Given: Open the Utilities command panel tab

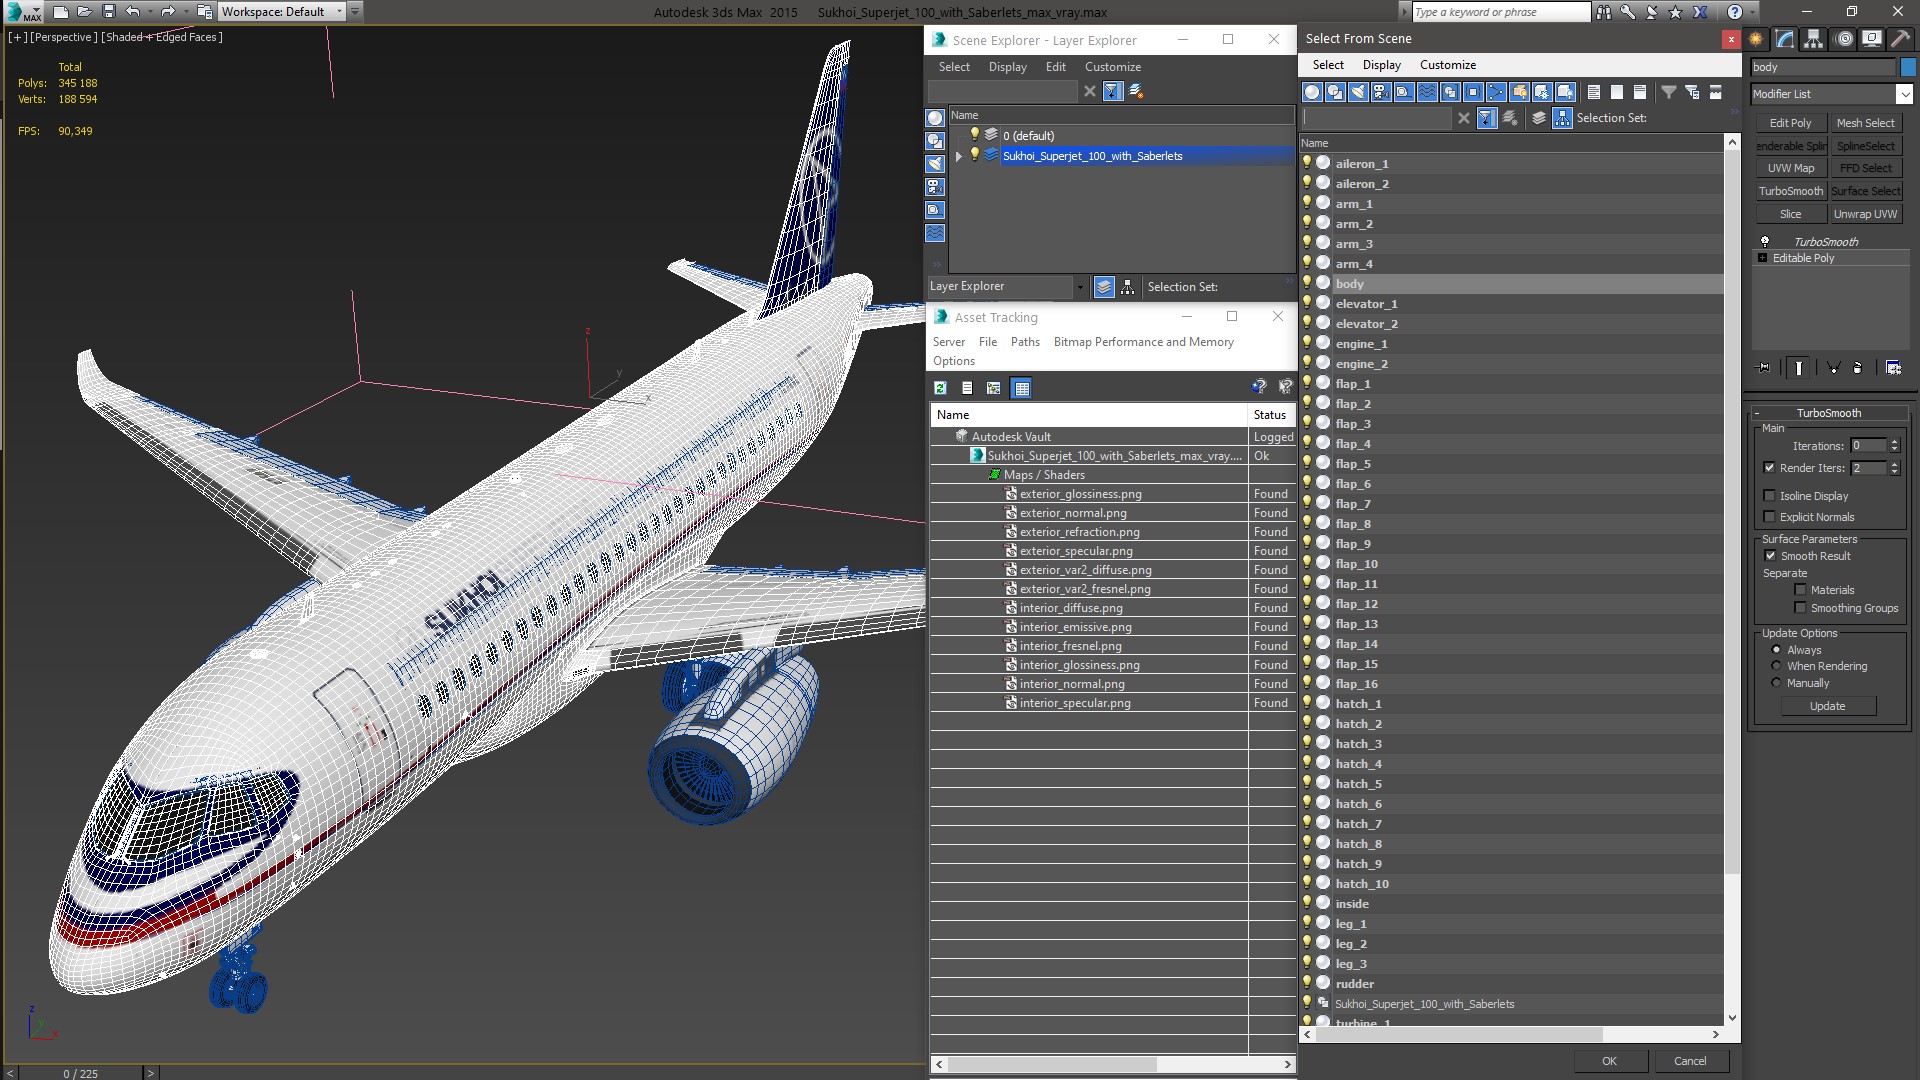Looking at the screenshot, I should tap(1900, 39).
